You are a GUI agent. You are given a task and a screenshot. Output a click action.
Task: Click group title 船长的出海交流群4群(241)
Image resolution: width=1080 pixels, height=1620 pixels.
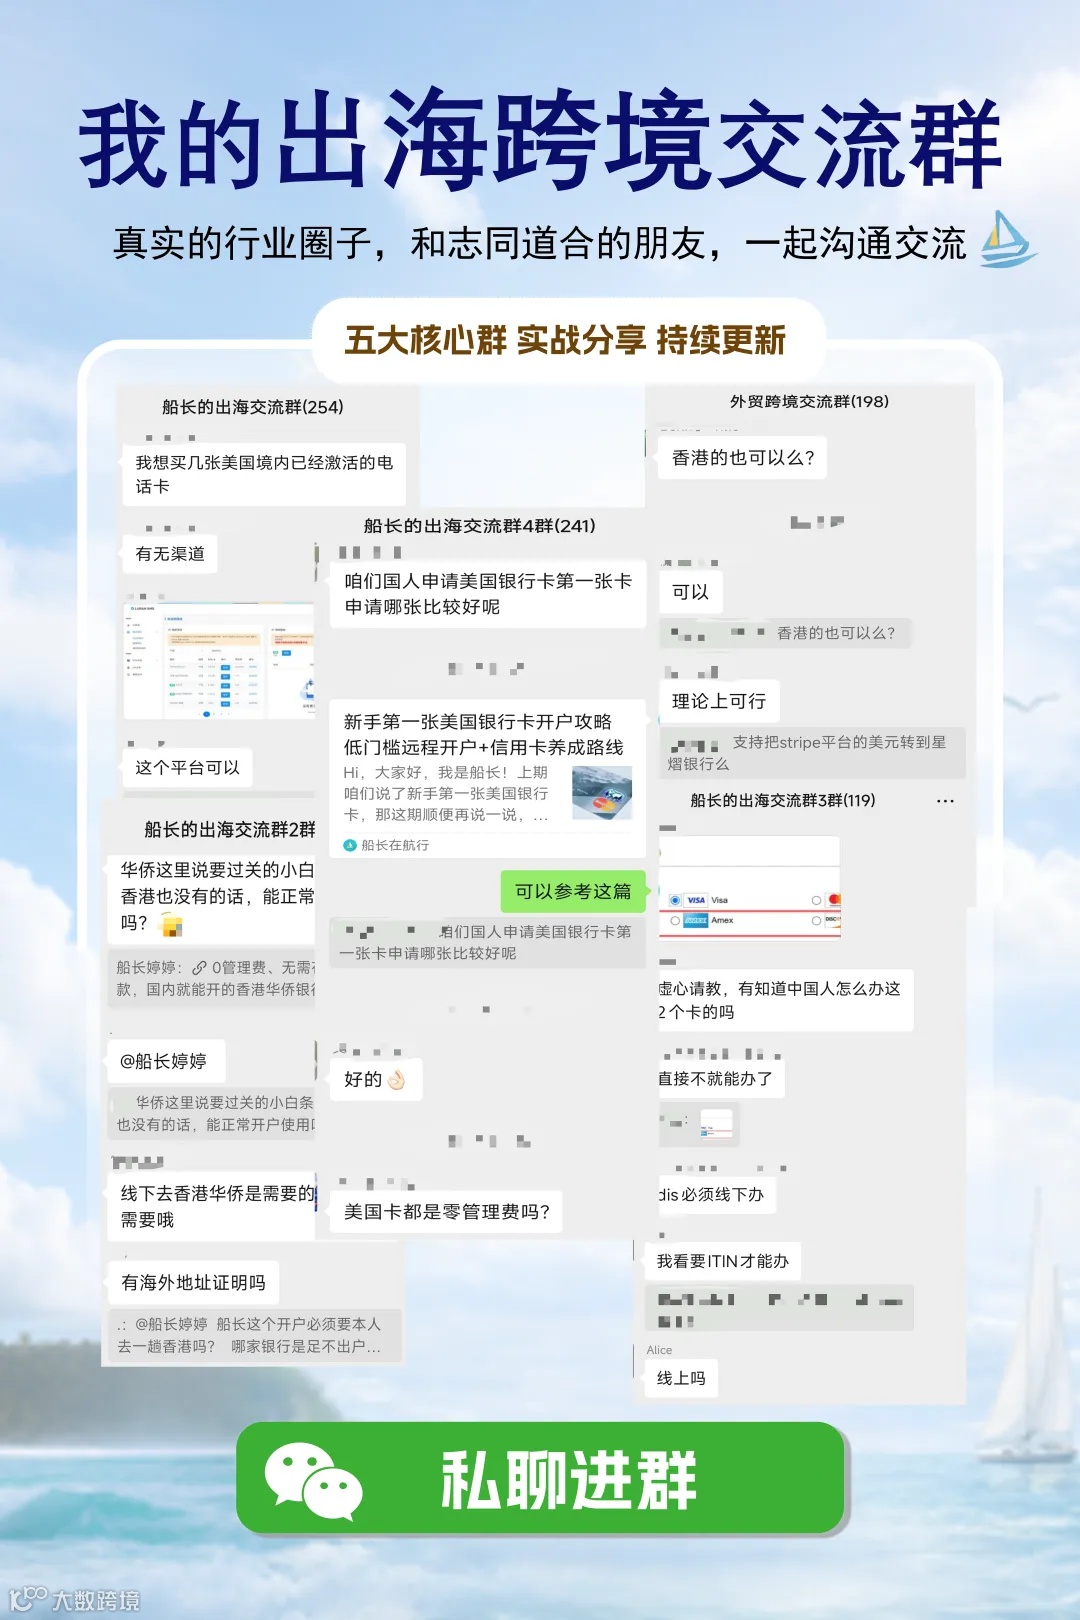pyautogui.click(x=480, y=526)
